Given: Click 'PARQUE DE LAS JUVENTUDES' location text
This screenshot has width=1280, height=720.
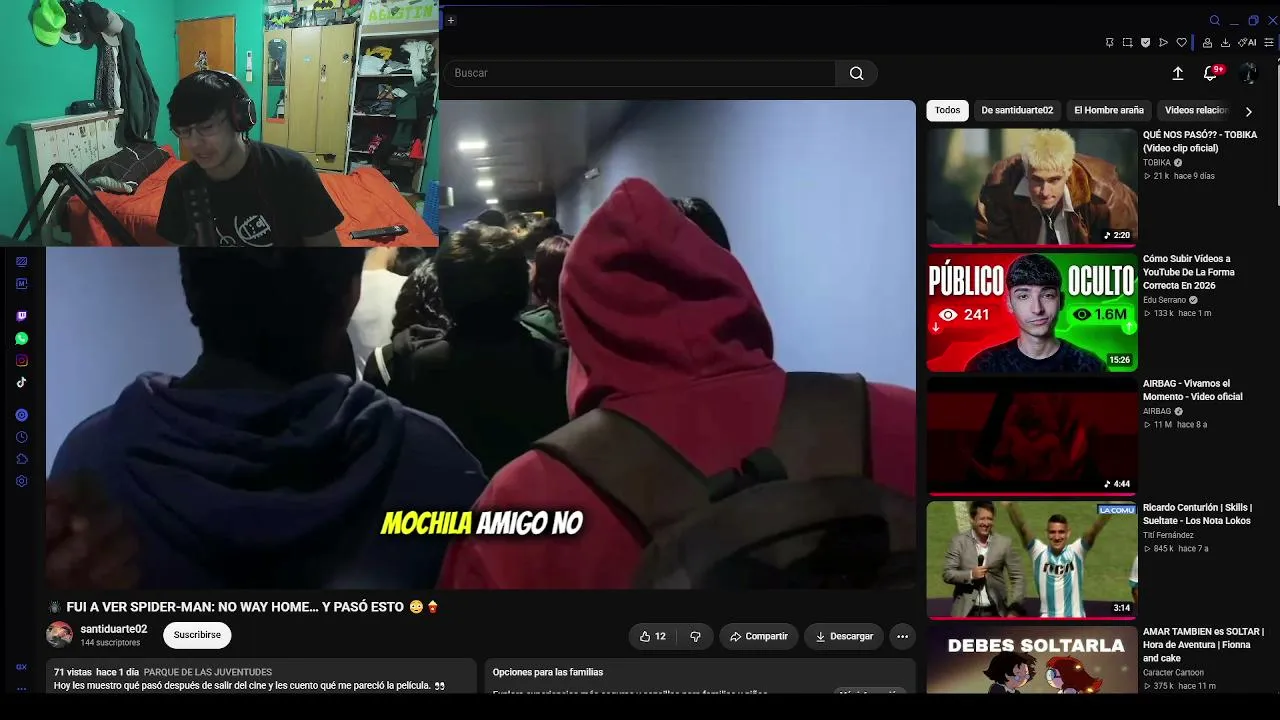Looking at the screenshot, I should pyautogui.click(x=207, y=672).
